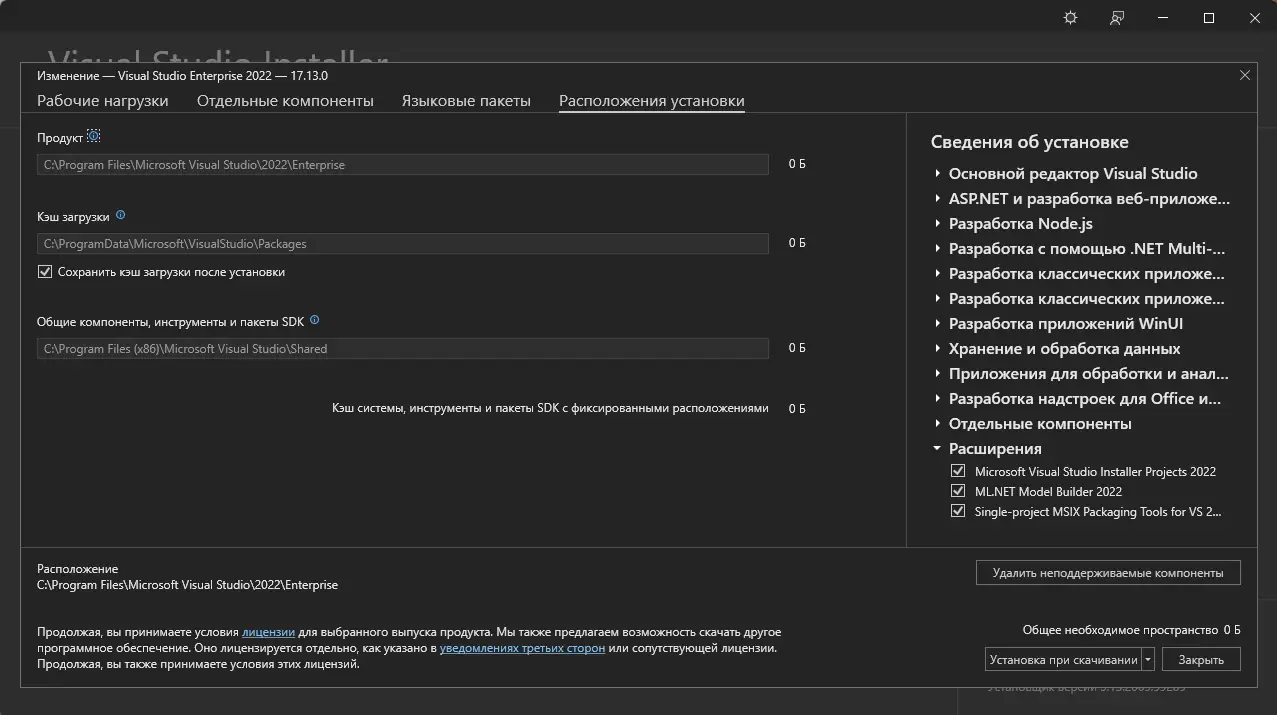Uncheck Single-project MSIX Packaging Tools checkbox
This screenshot has width=1277, height=715.
pyautogui.click(x=958, y=511)
